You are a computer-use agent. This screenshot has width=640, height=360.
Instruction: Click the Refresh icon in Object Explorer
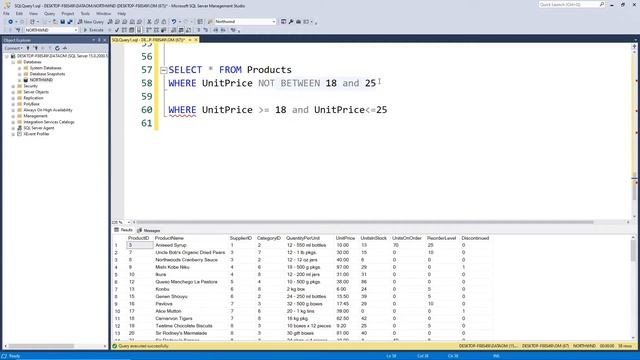[57, 48]
